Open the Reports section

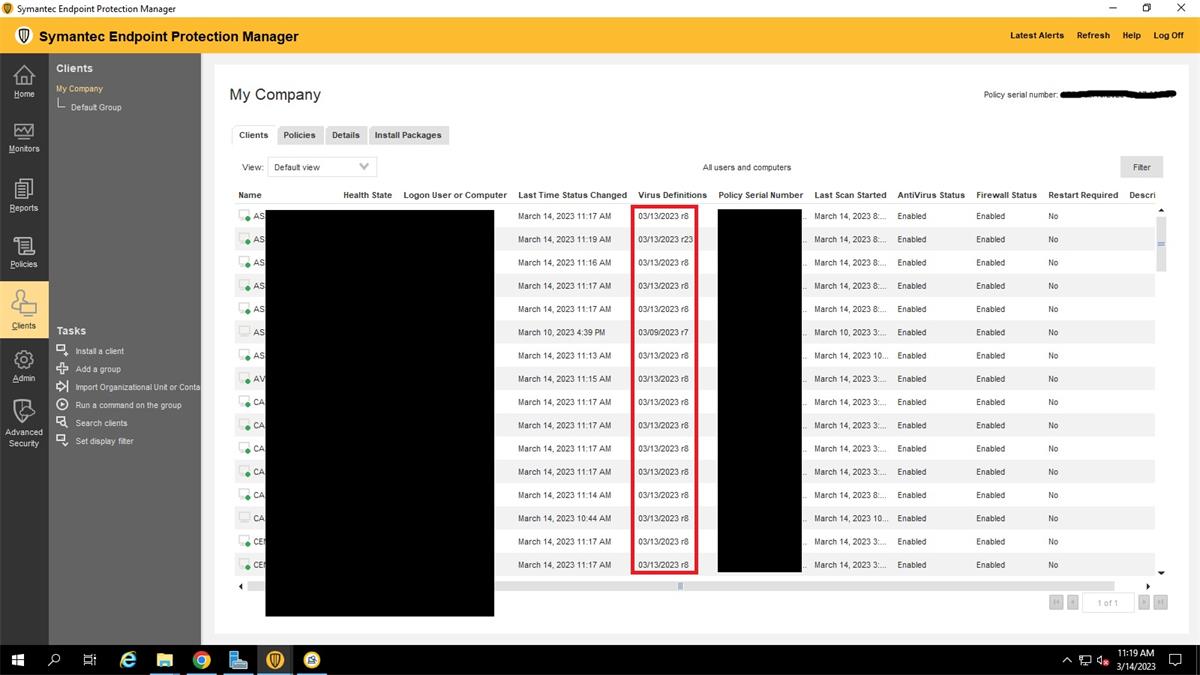24,194
